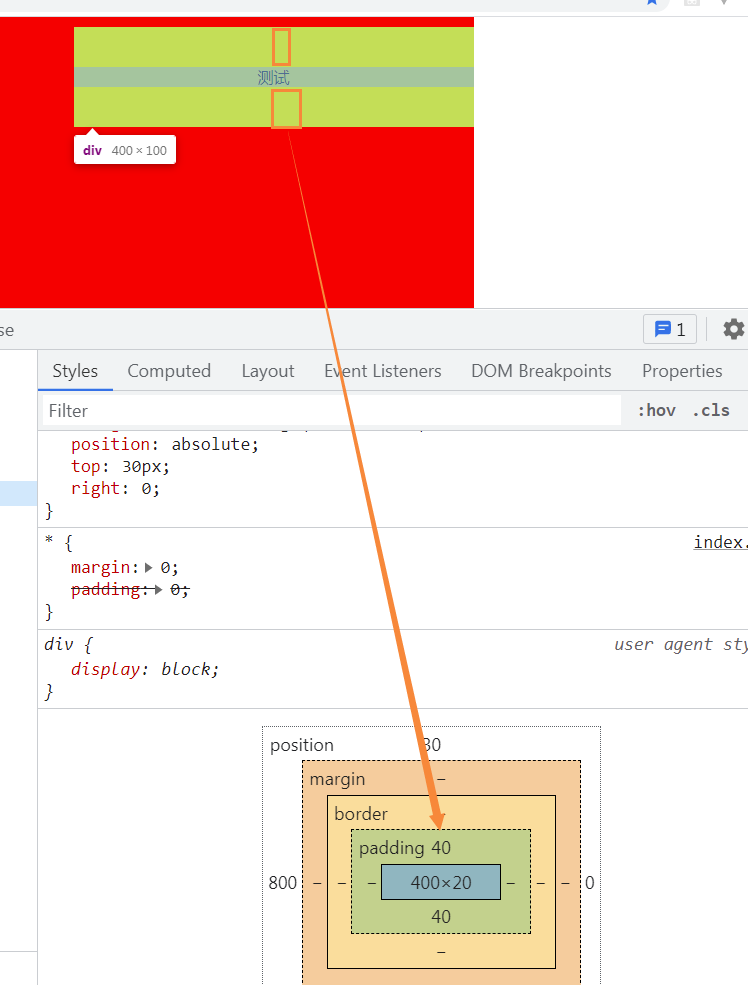Click the 'margin' box model label
748x985 pixels.
337,779
